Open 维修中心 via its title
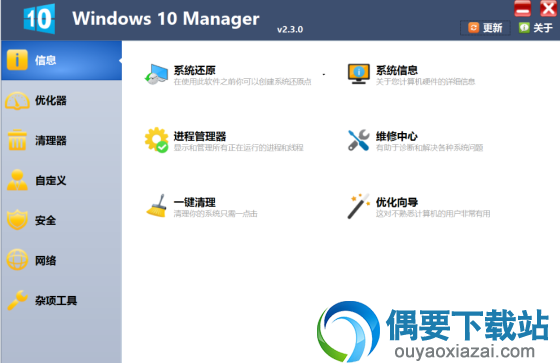 pyautogui.click(x=396, y=136)
